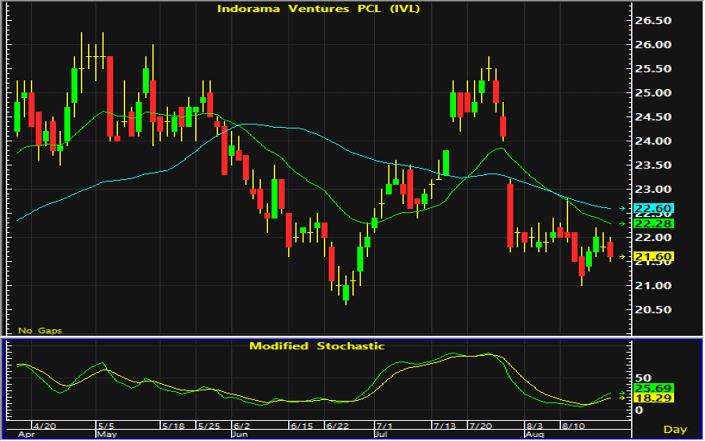The height and width of the screenshot is (441, 705).
Task: Click the 6/2 date marker
Action: [241, 426]
